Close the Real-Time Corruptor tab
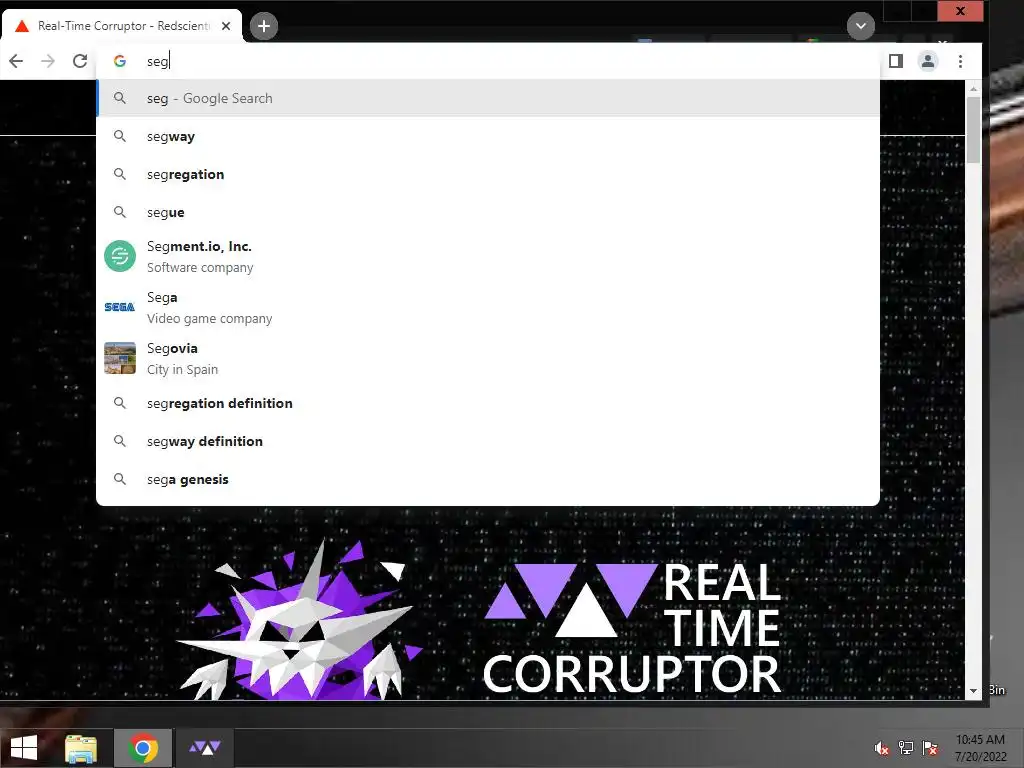Screen dimensions: 1024x768 point(226,26)
